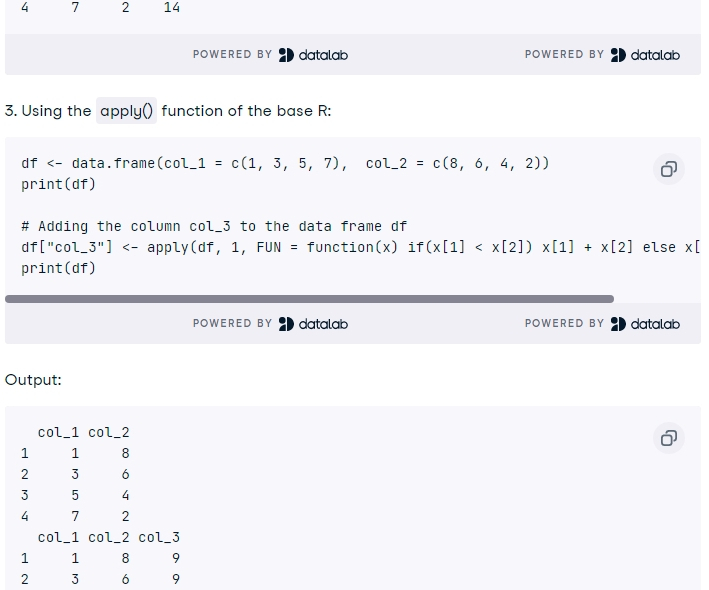Place cursor on the data.frame(col_1 = ...) code line
Viewport: 709px width, 590px height.
[x=285, y=163]
